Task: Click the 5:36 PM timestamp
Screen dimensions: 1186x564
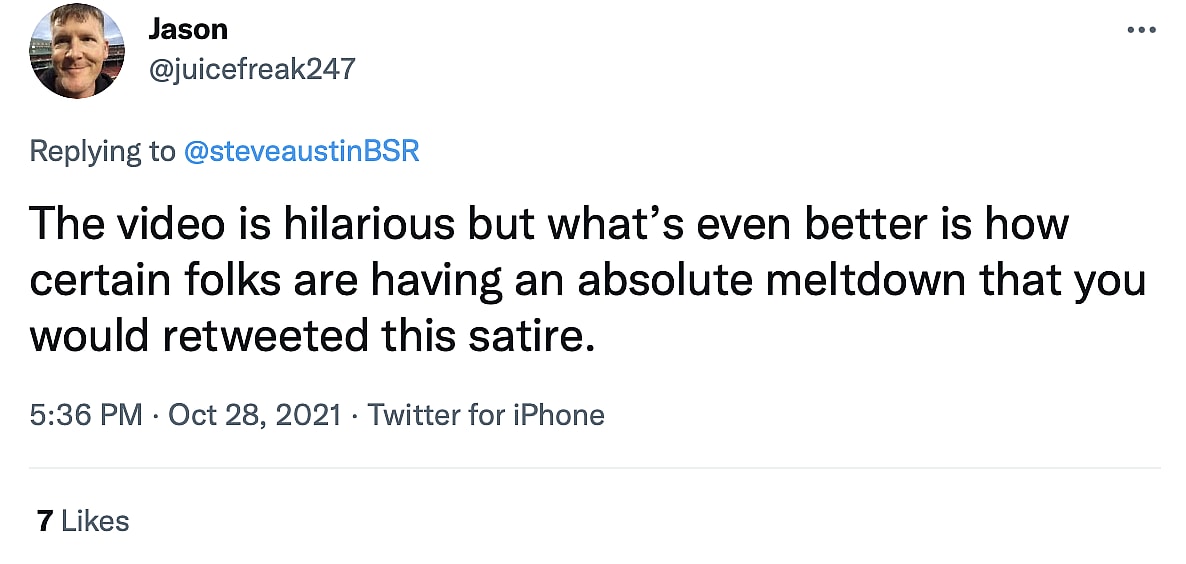Action: [x=86, y=414]
